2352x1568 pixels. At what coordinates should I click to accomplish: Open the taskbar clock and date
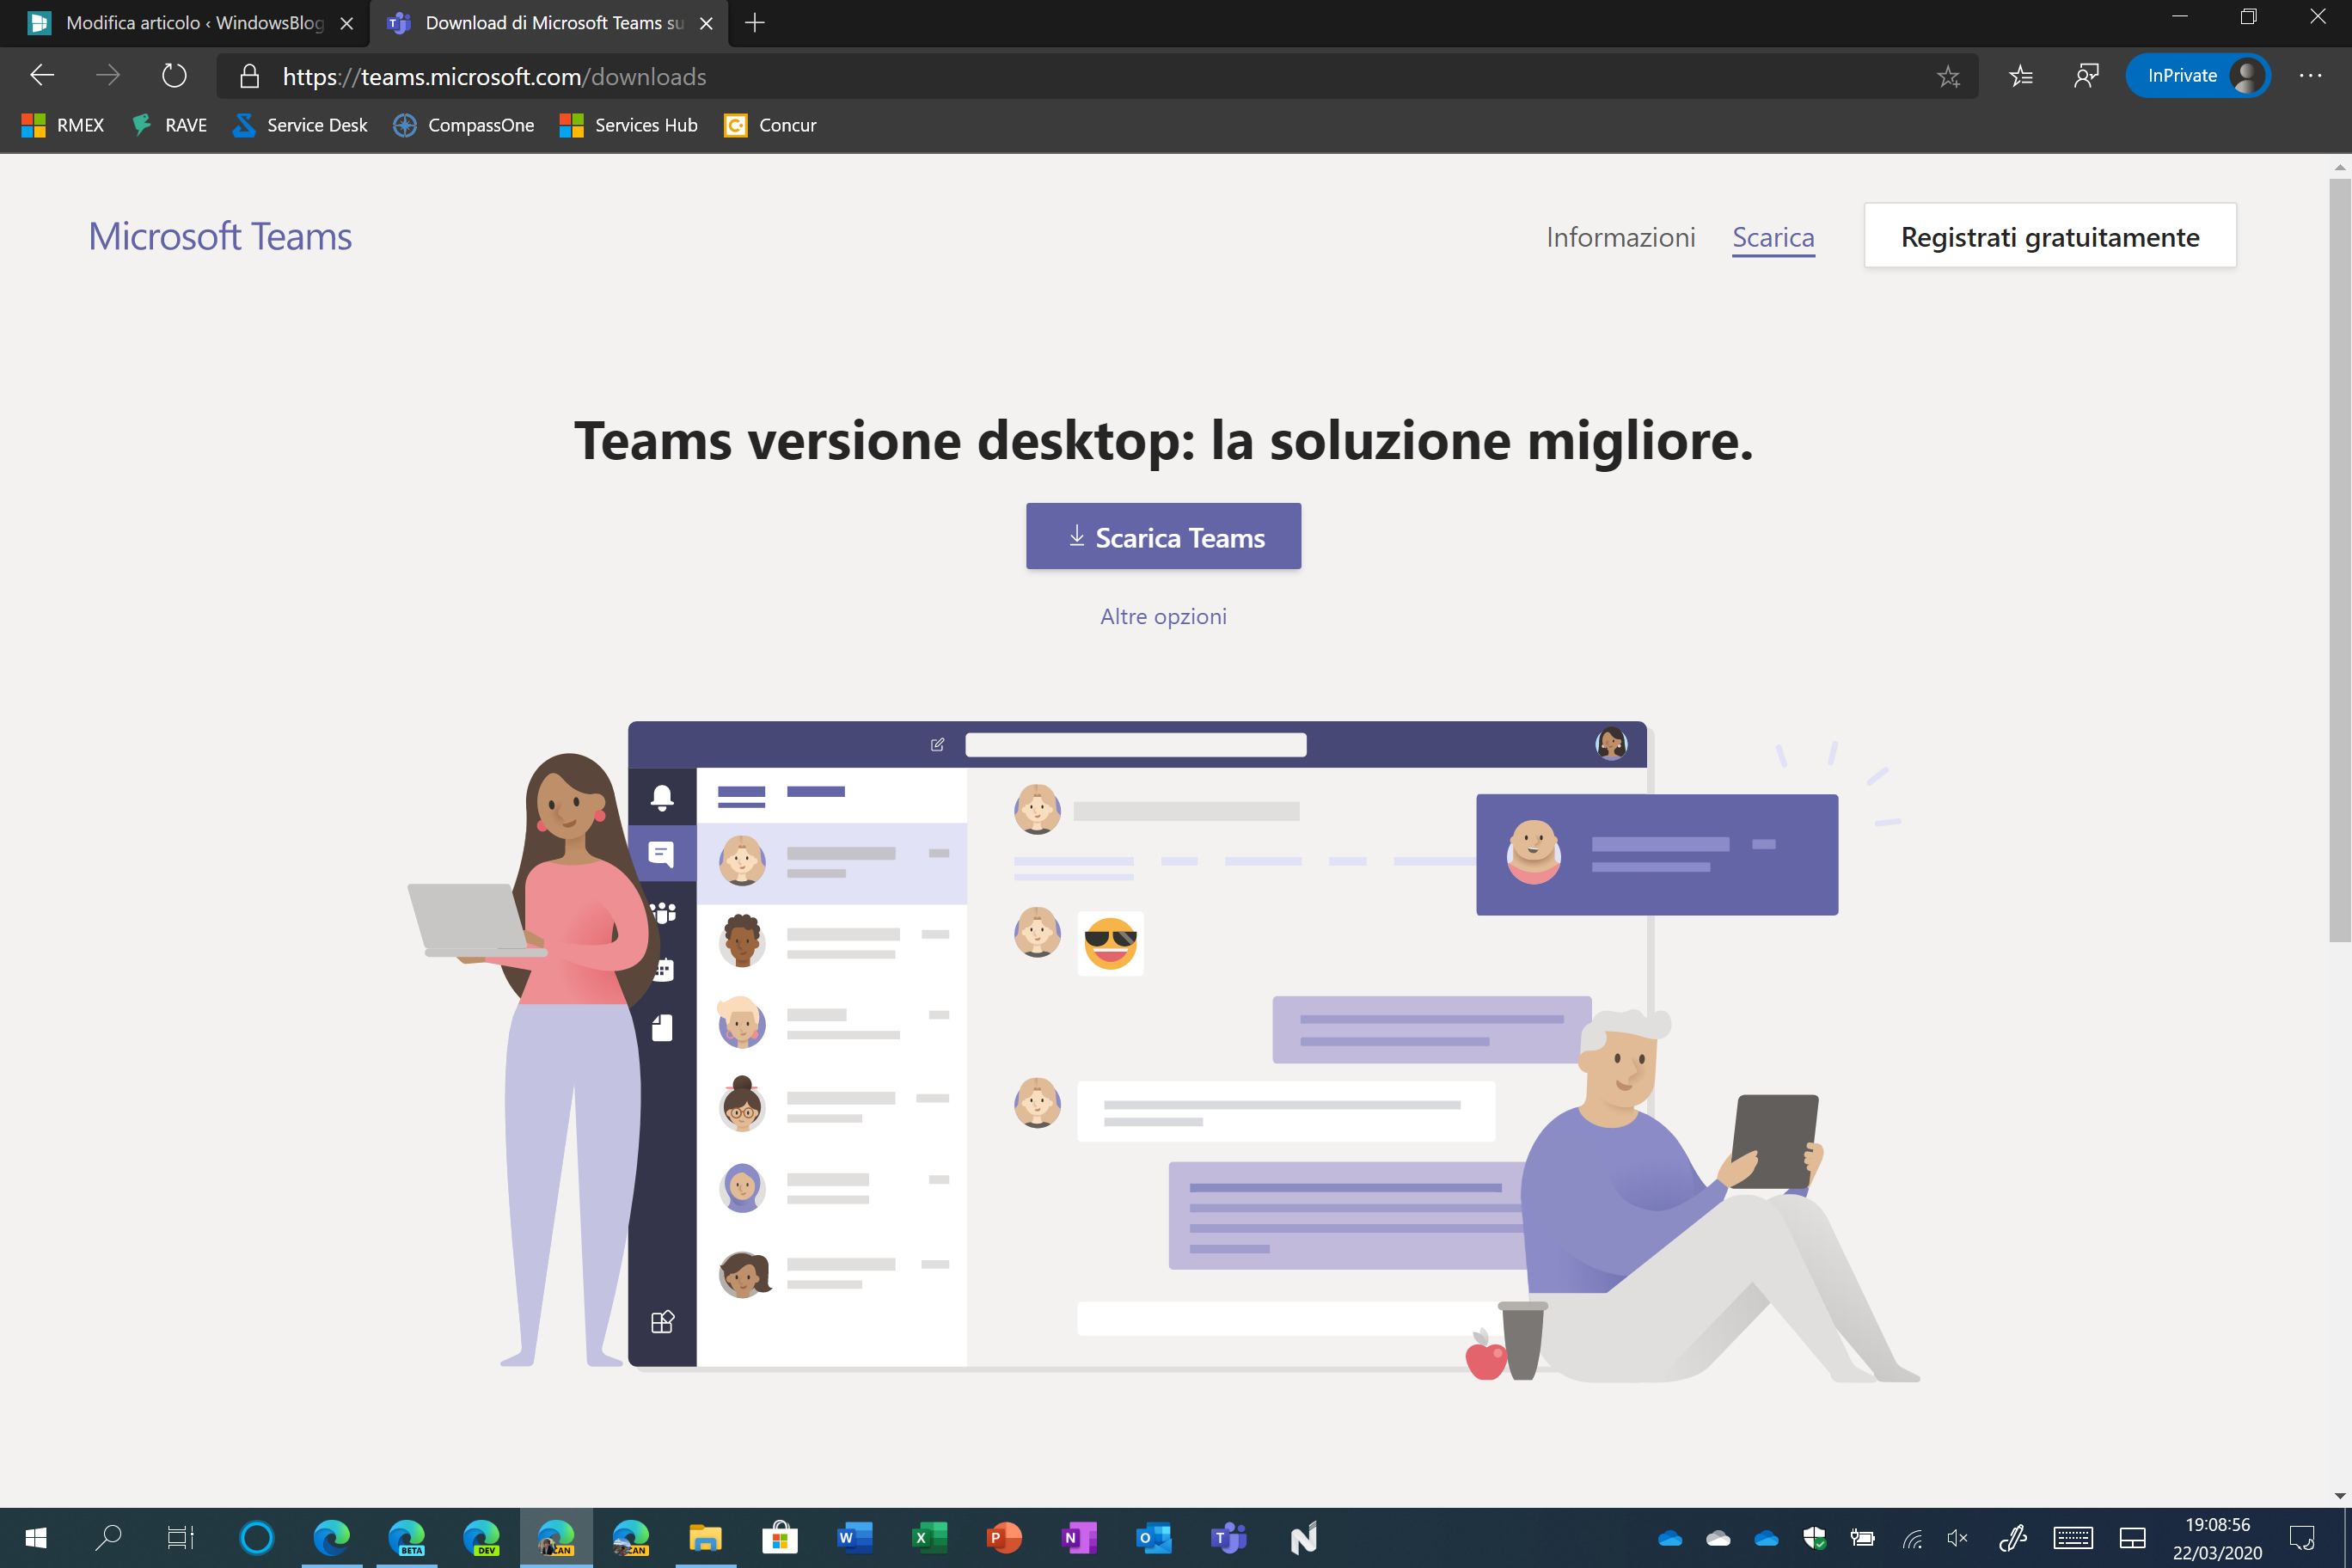2217,1538
